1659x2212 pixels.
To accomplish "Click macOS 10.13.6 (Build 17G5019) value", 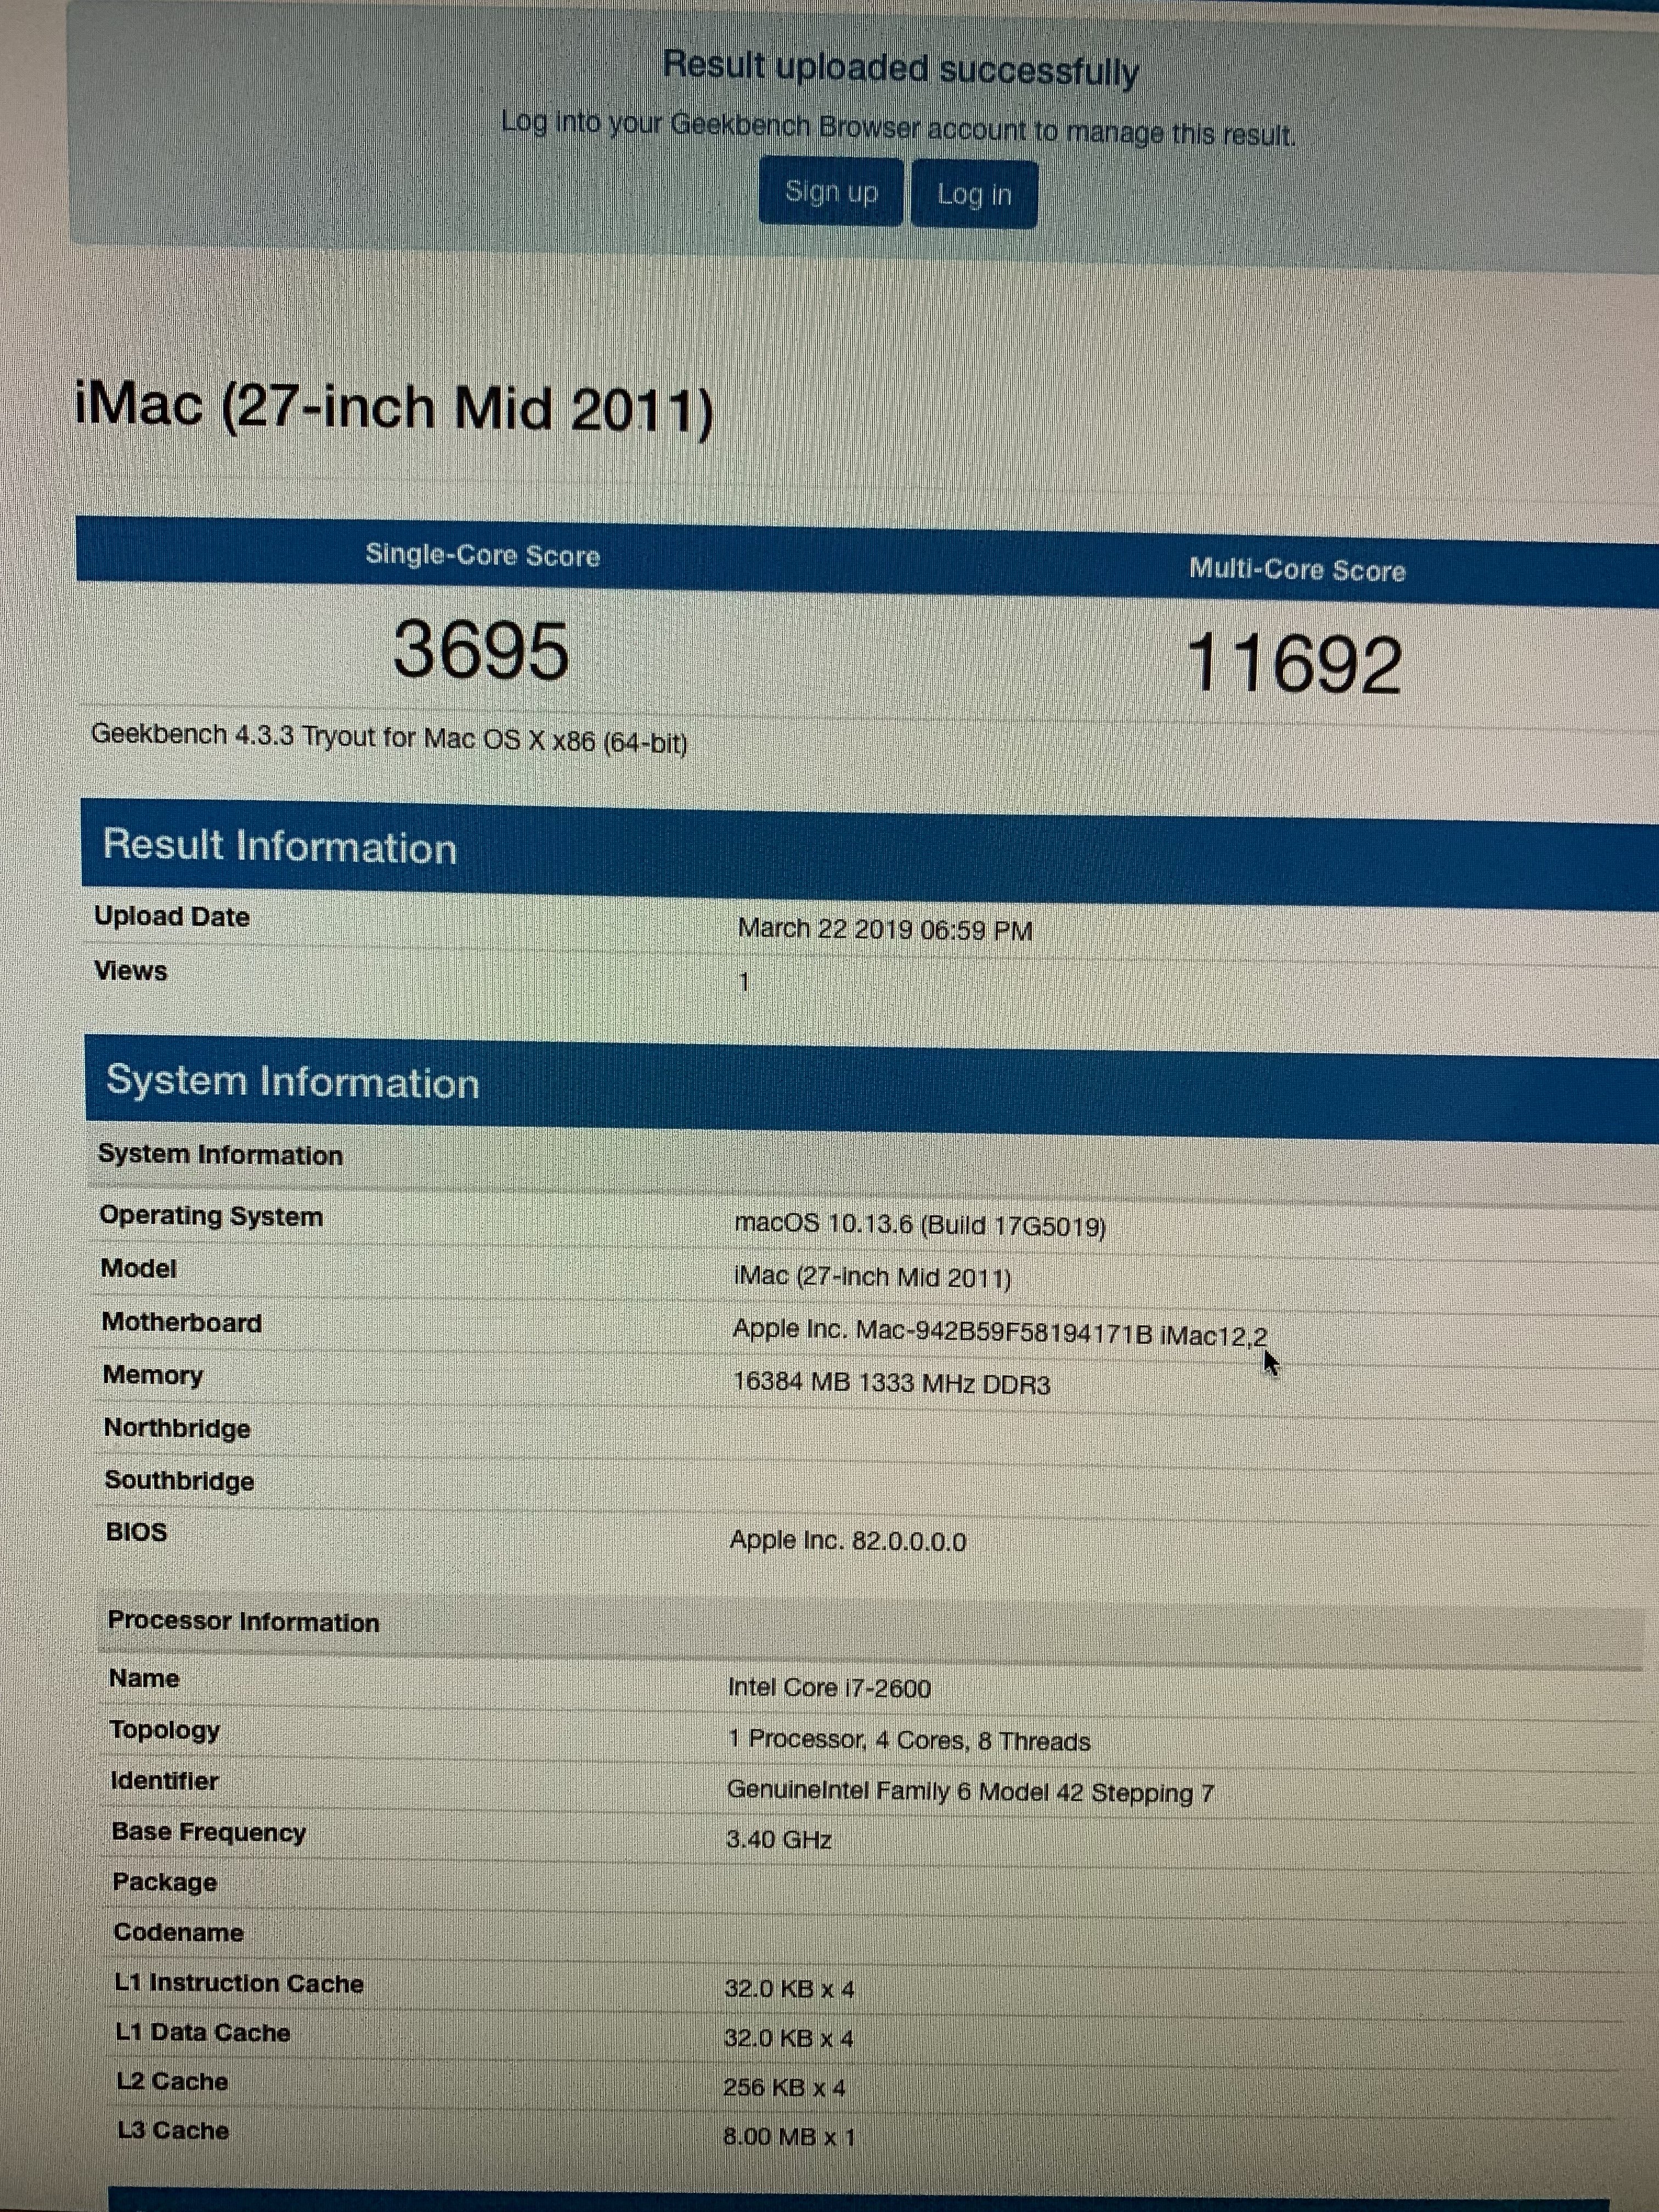I will 920,1225.
